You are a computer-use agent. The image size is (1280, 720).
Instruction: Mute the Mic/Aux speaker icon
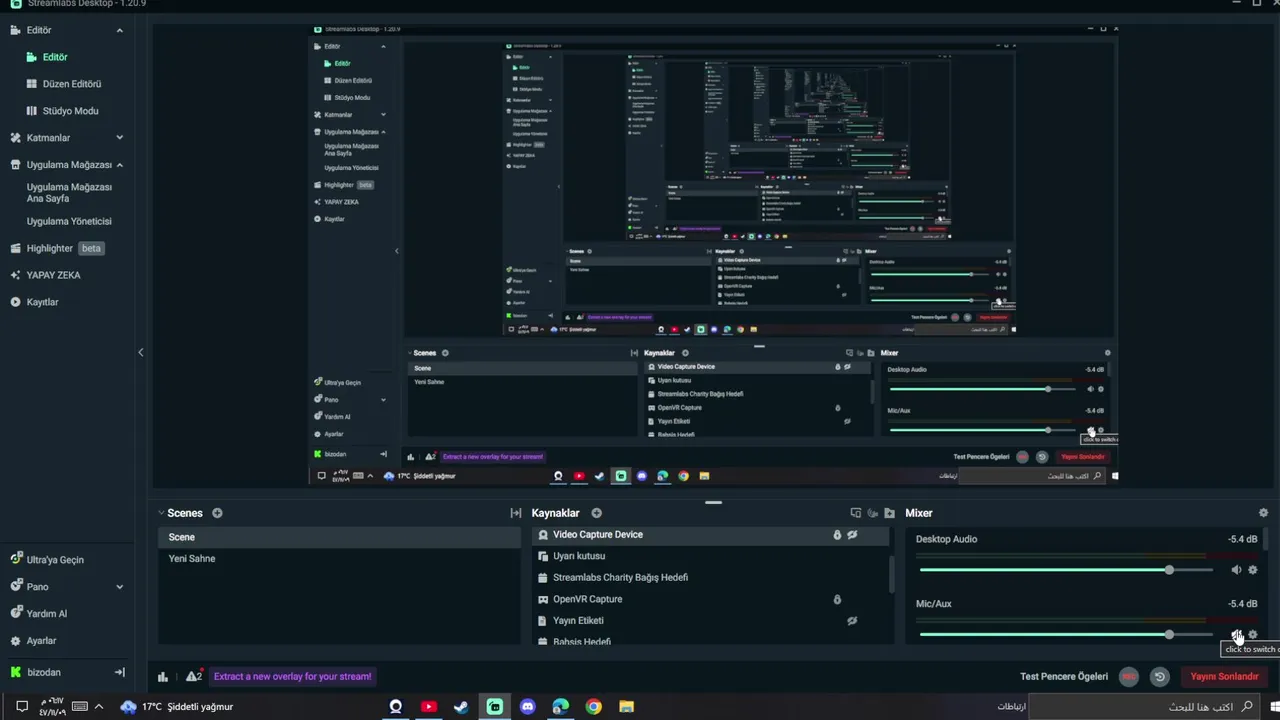[x=1236, y=635]
